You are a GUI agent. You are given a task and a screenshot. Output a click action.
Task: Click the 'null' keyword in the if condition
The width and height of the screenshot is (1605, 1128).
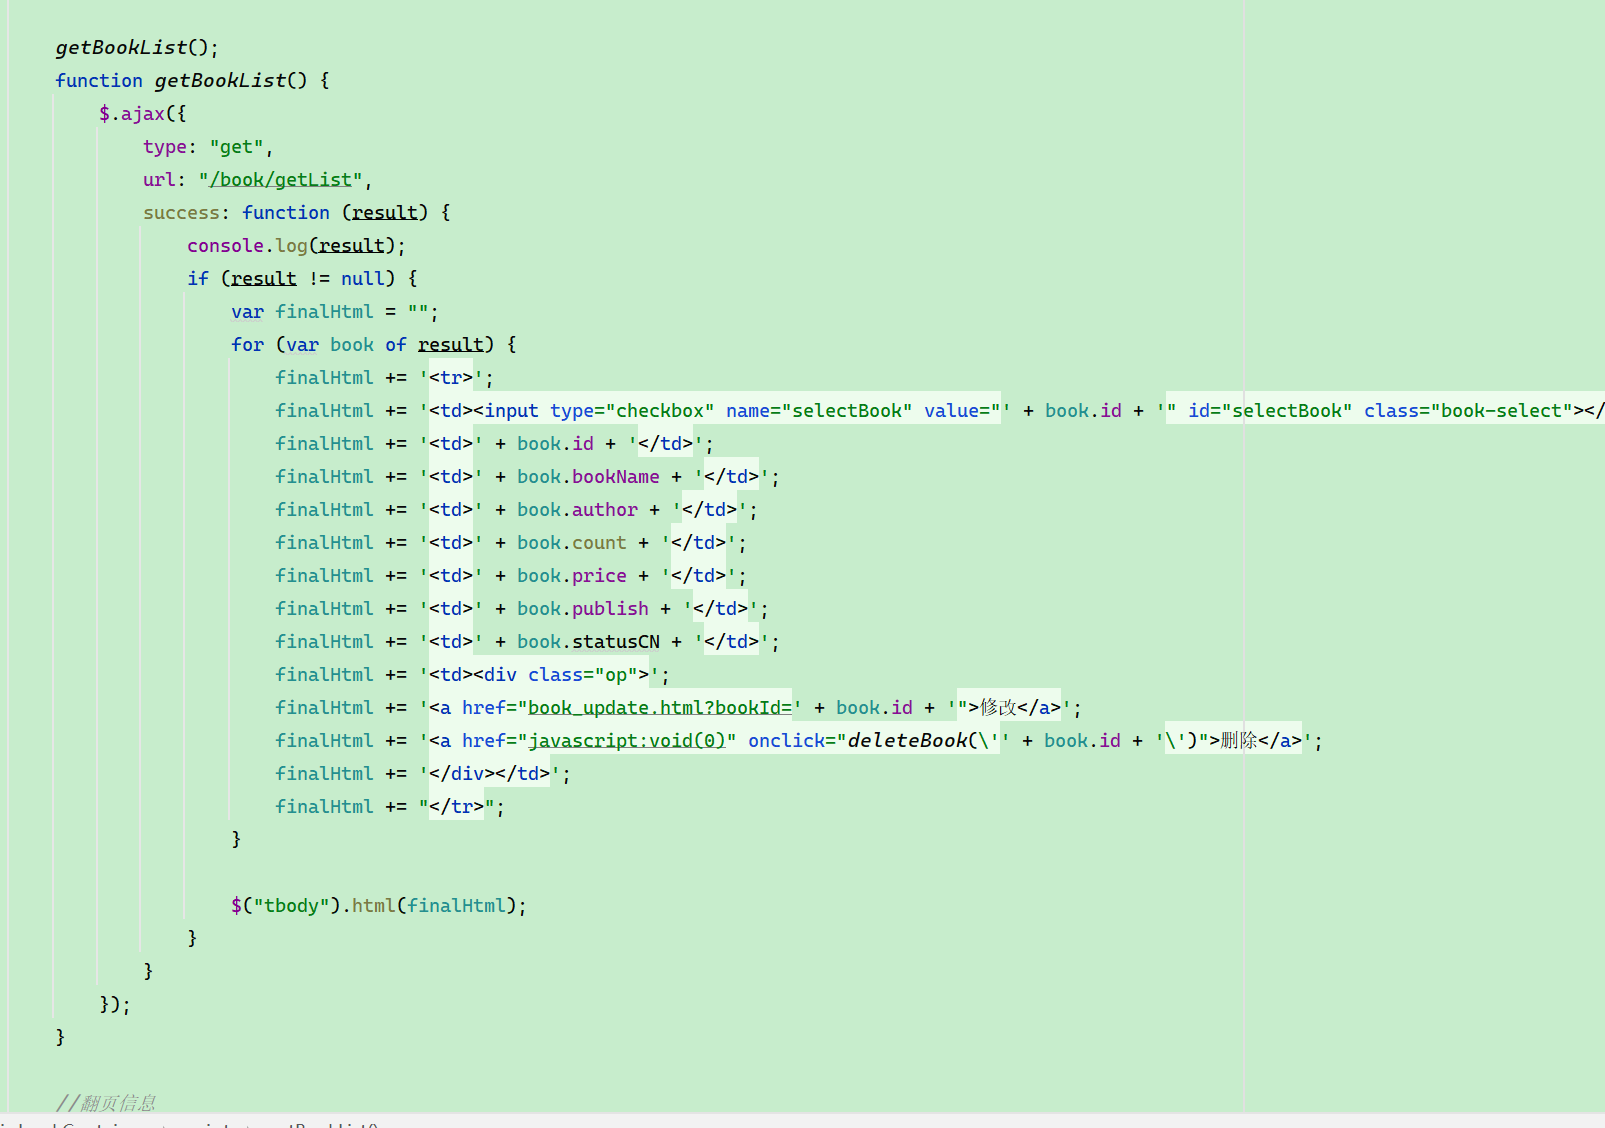(362, 278)
